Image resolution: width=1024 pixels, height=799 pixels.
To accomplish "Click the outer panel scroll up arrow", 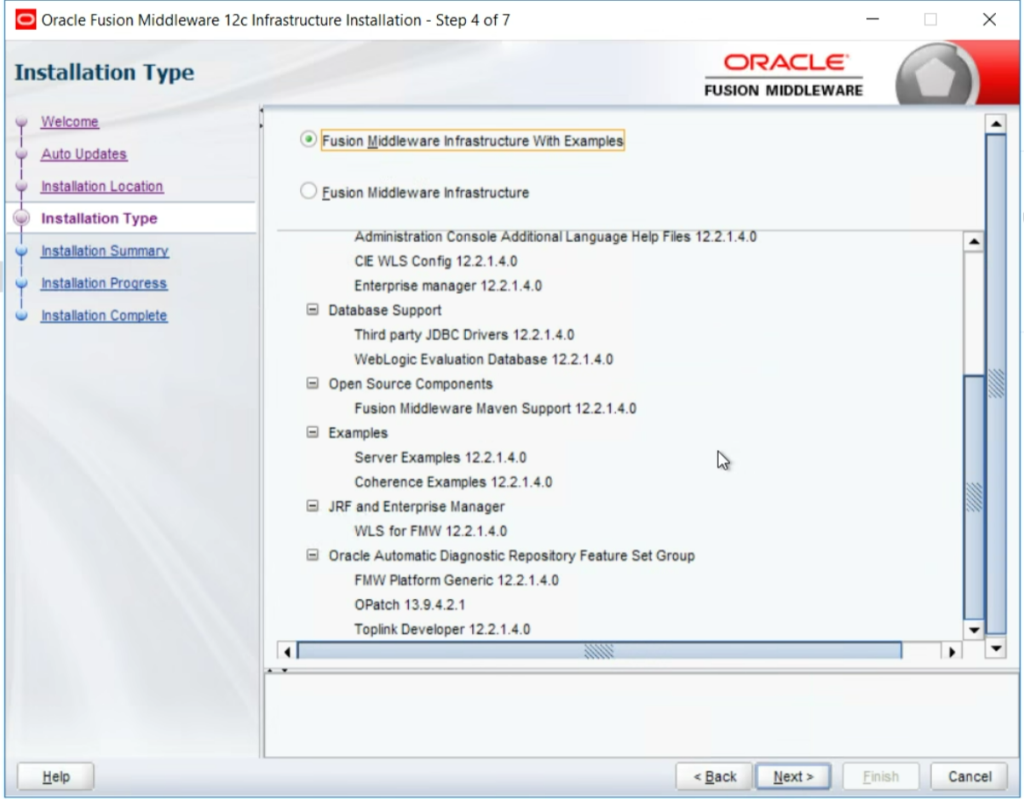I will point(996,123).
